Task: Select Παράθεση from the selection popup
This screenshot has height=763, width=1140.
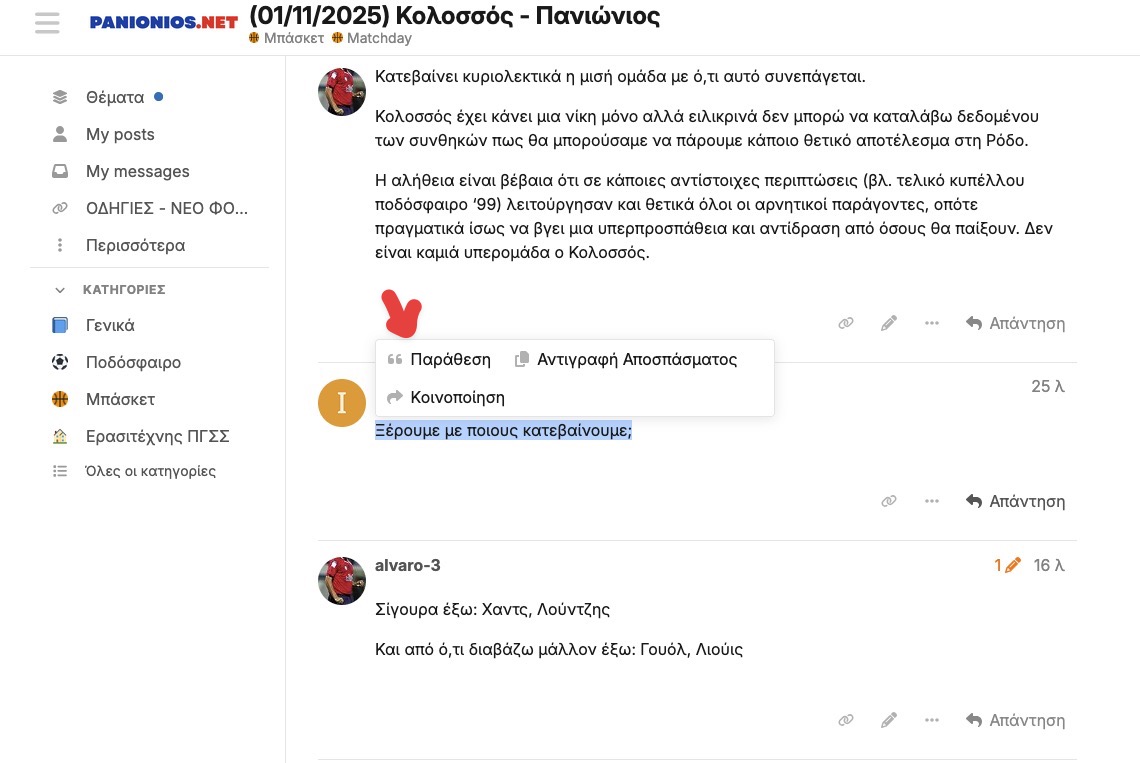Action: (x=439, y=359)
